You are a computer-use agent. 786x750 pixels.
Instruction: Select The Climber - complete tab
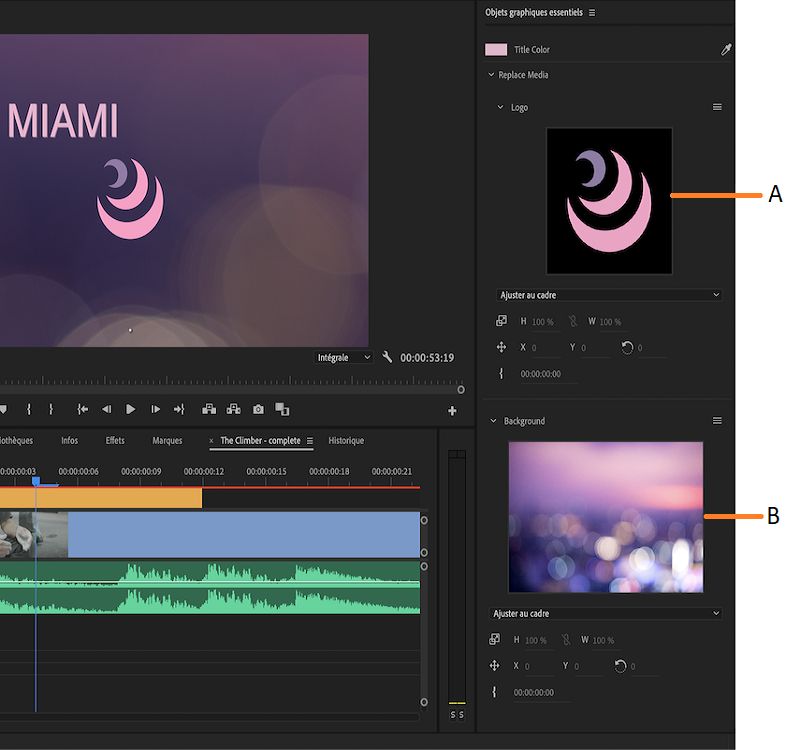(261, 440)
